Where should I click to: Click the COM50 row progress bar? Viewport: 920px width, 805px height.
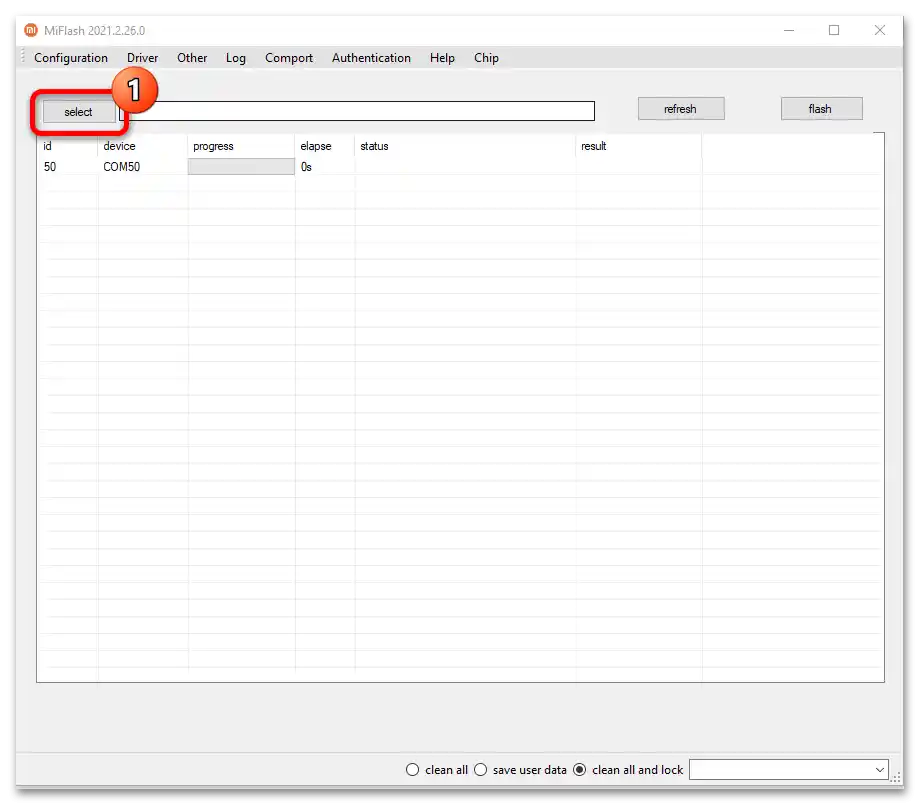click(x=241, y=167)
